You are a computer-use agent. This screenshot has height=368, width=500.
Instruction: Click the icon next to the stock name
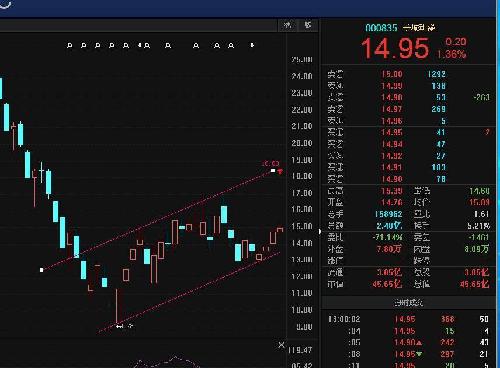click(x=431, y=28)
